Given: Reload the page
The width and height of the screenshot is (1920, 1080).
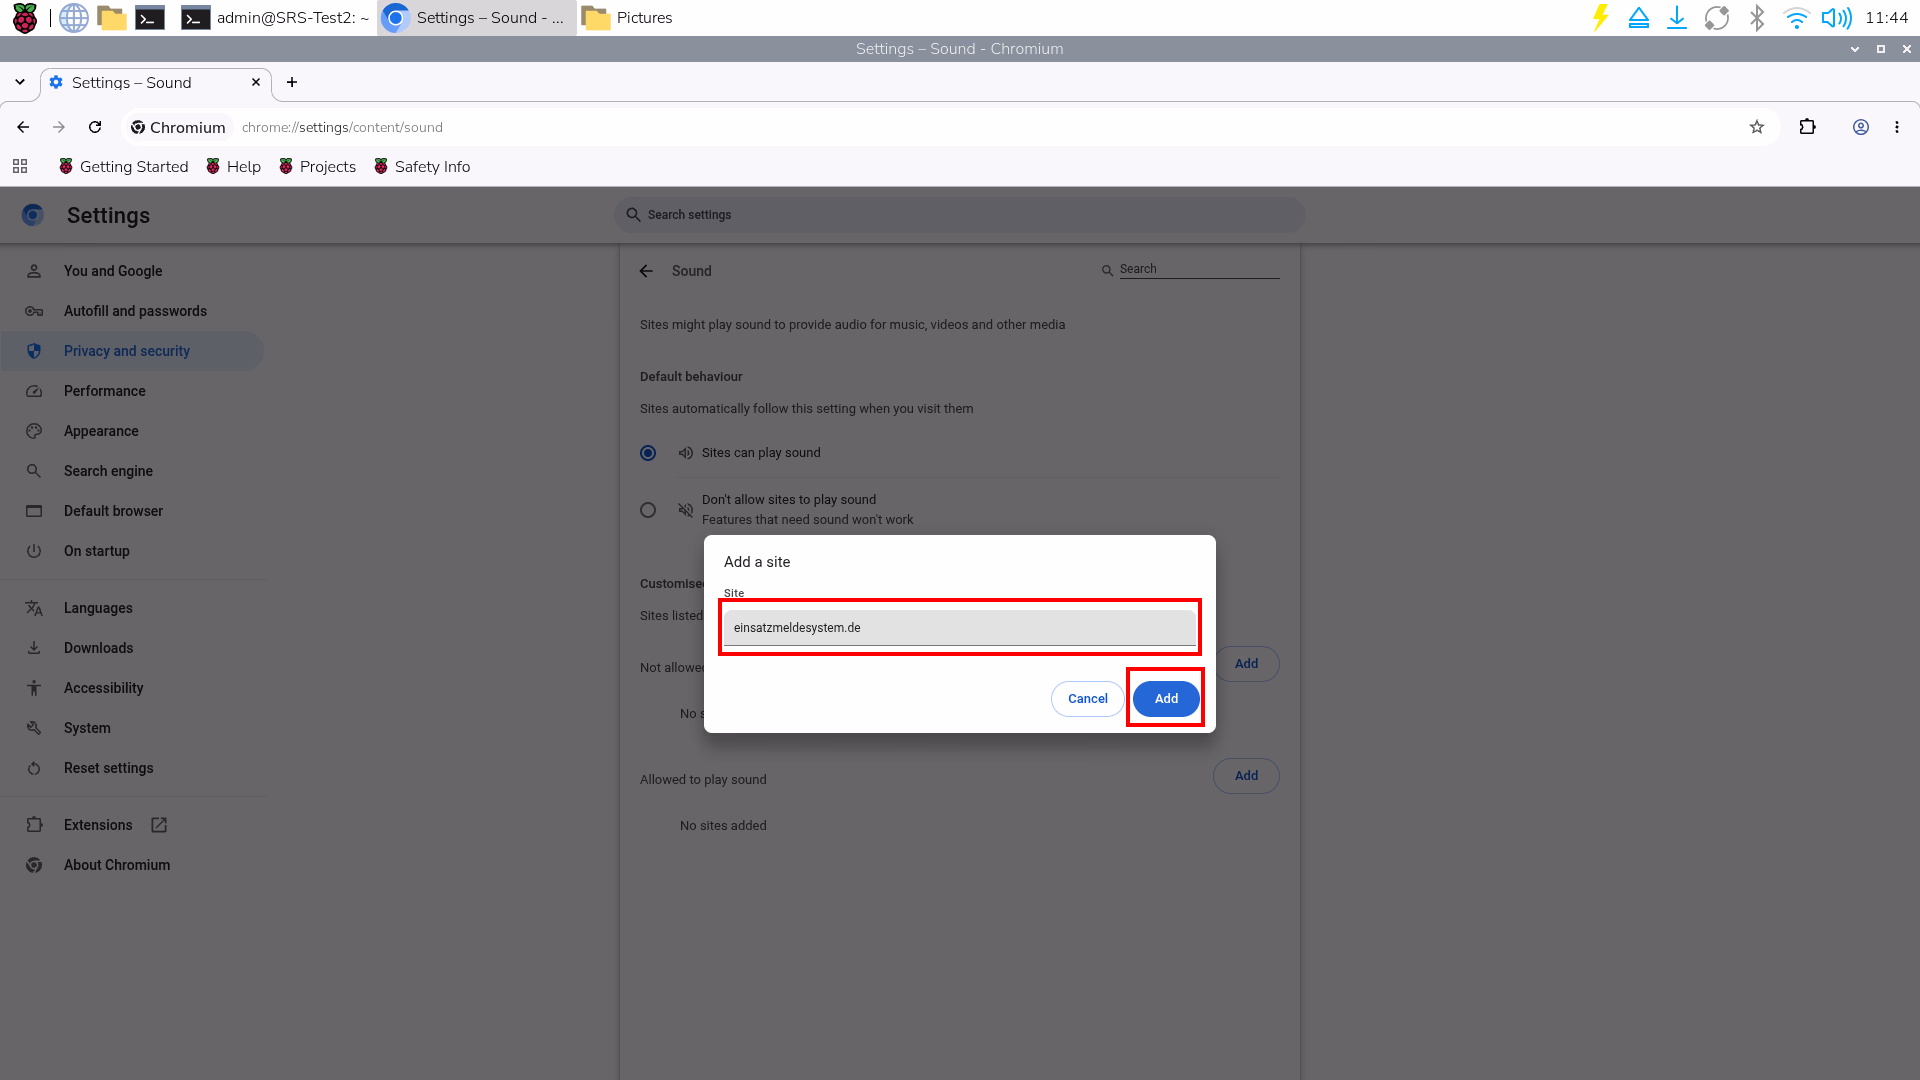Looking at the screenshot, I should (95, 127).
